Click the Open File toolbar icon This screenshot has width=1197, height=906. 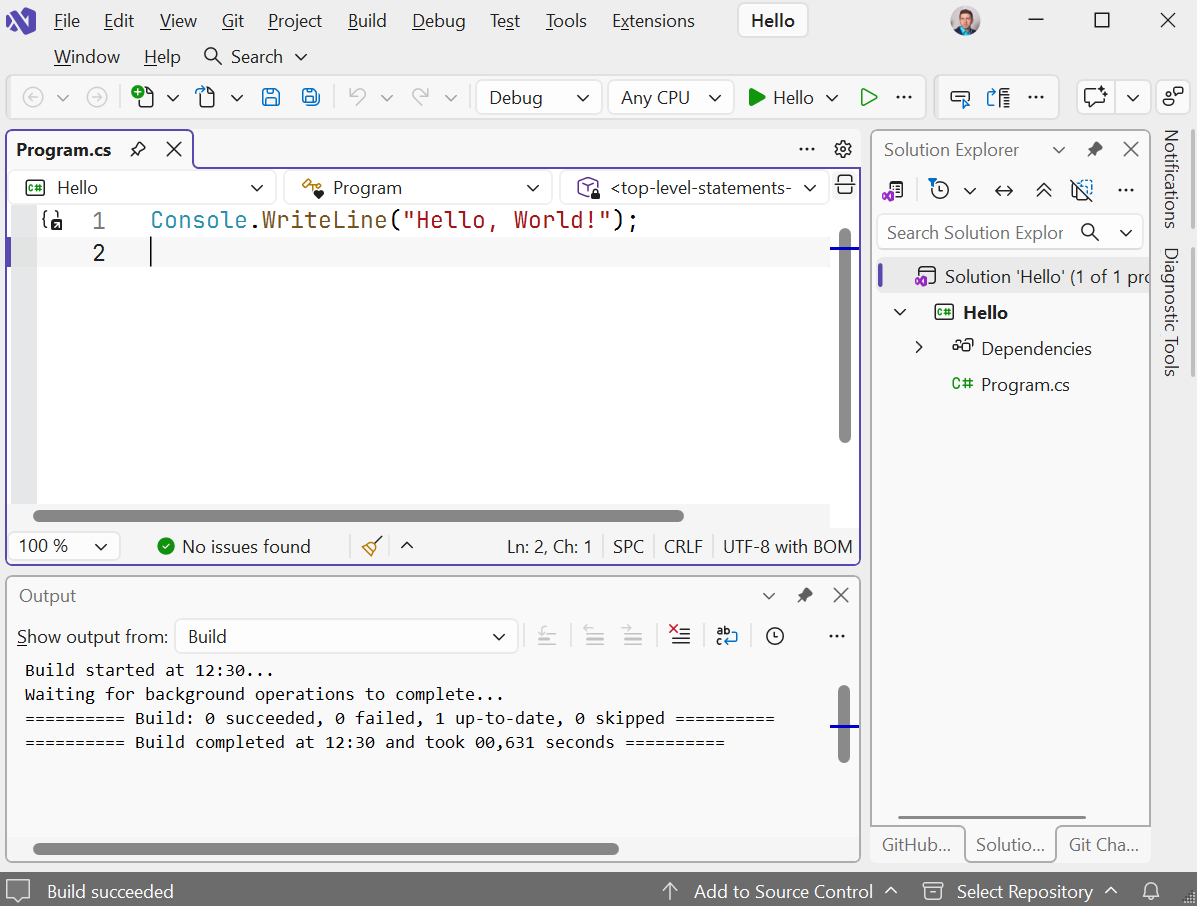click(x=205, y=97)
